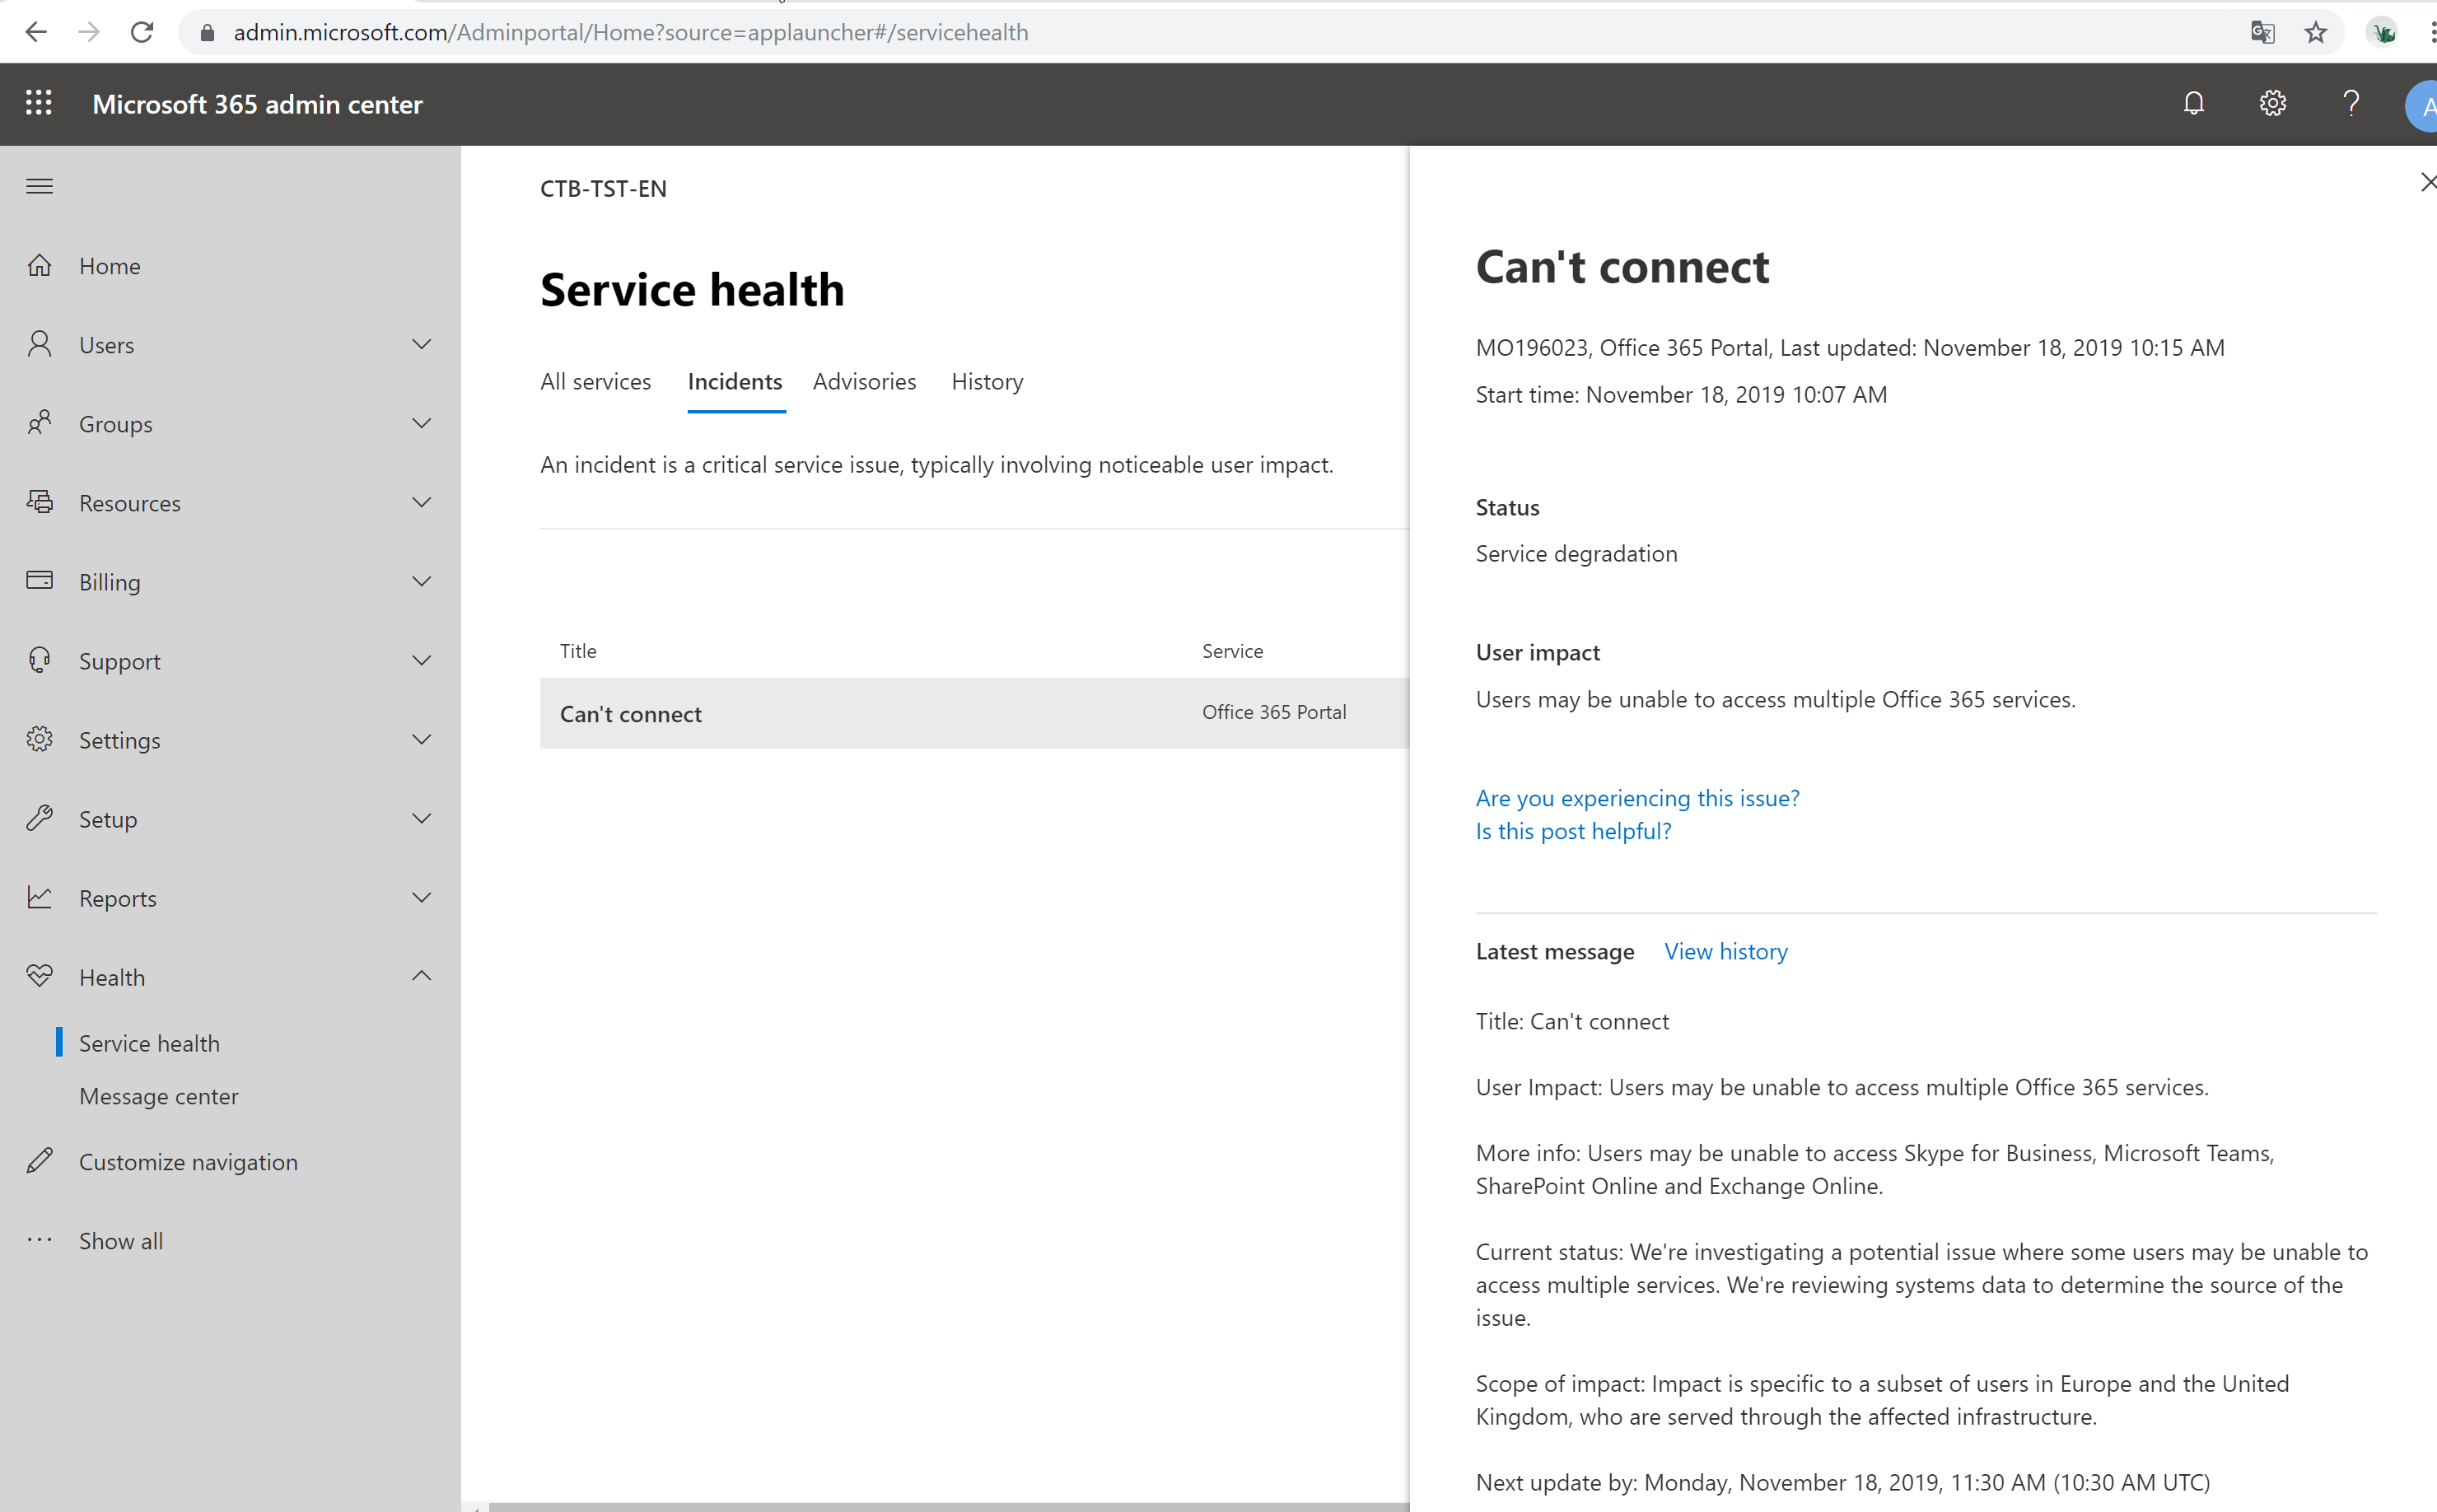The width and height of the screenshot is (2437, 1512).
Task: Select the Can't connect incident row
Action: (974, 713)
